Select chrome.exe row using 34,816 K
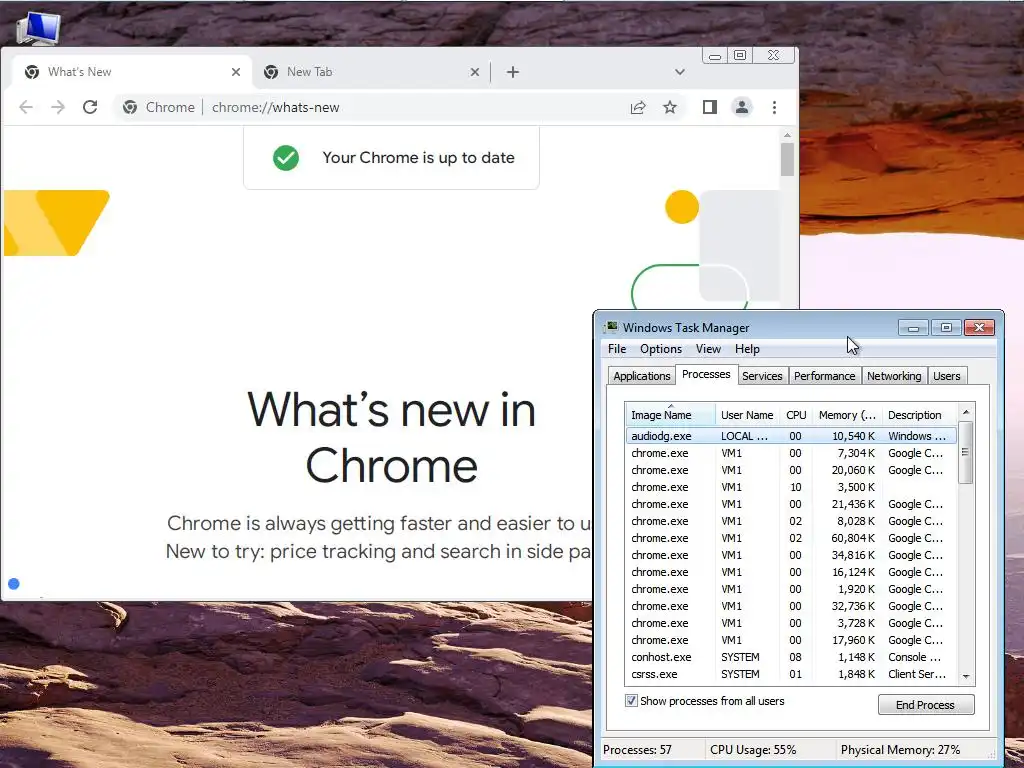The image size is (1024, 768). pyautogui.click(x=791, y=555)
